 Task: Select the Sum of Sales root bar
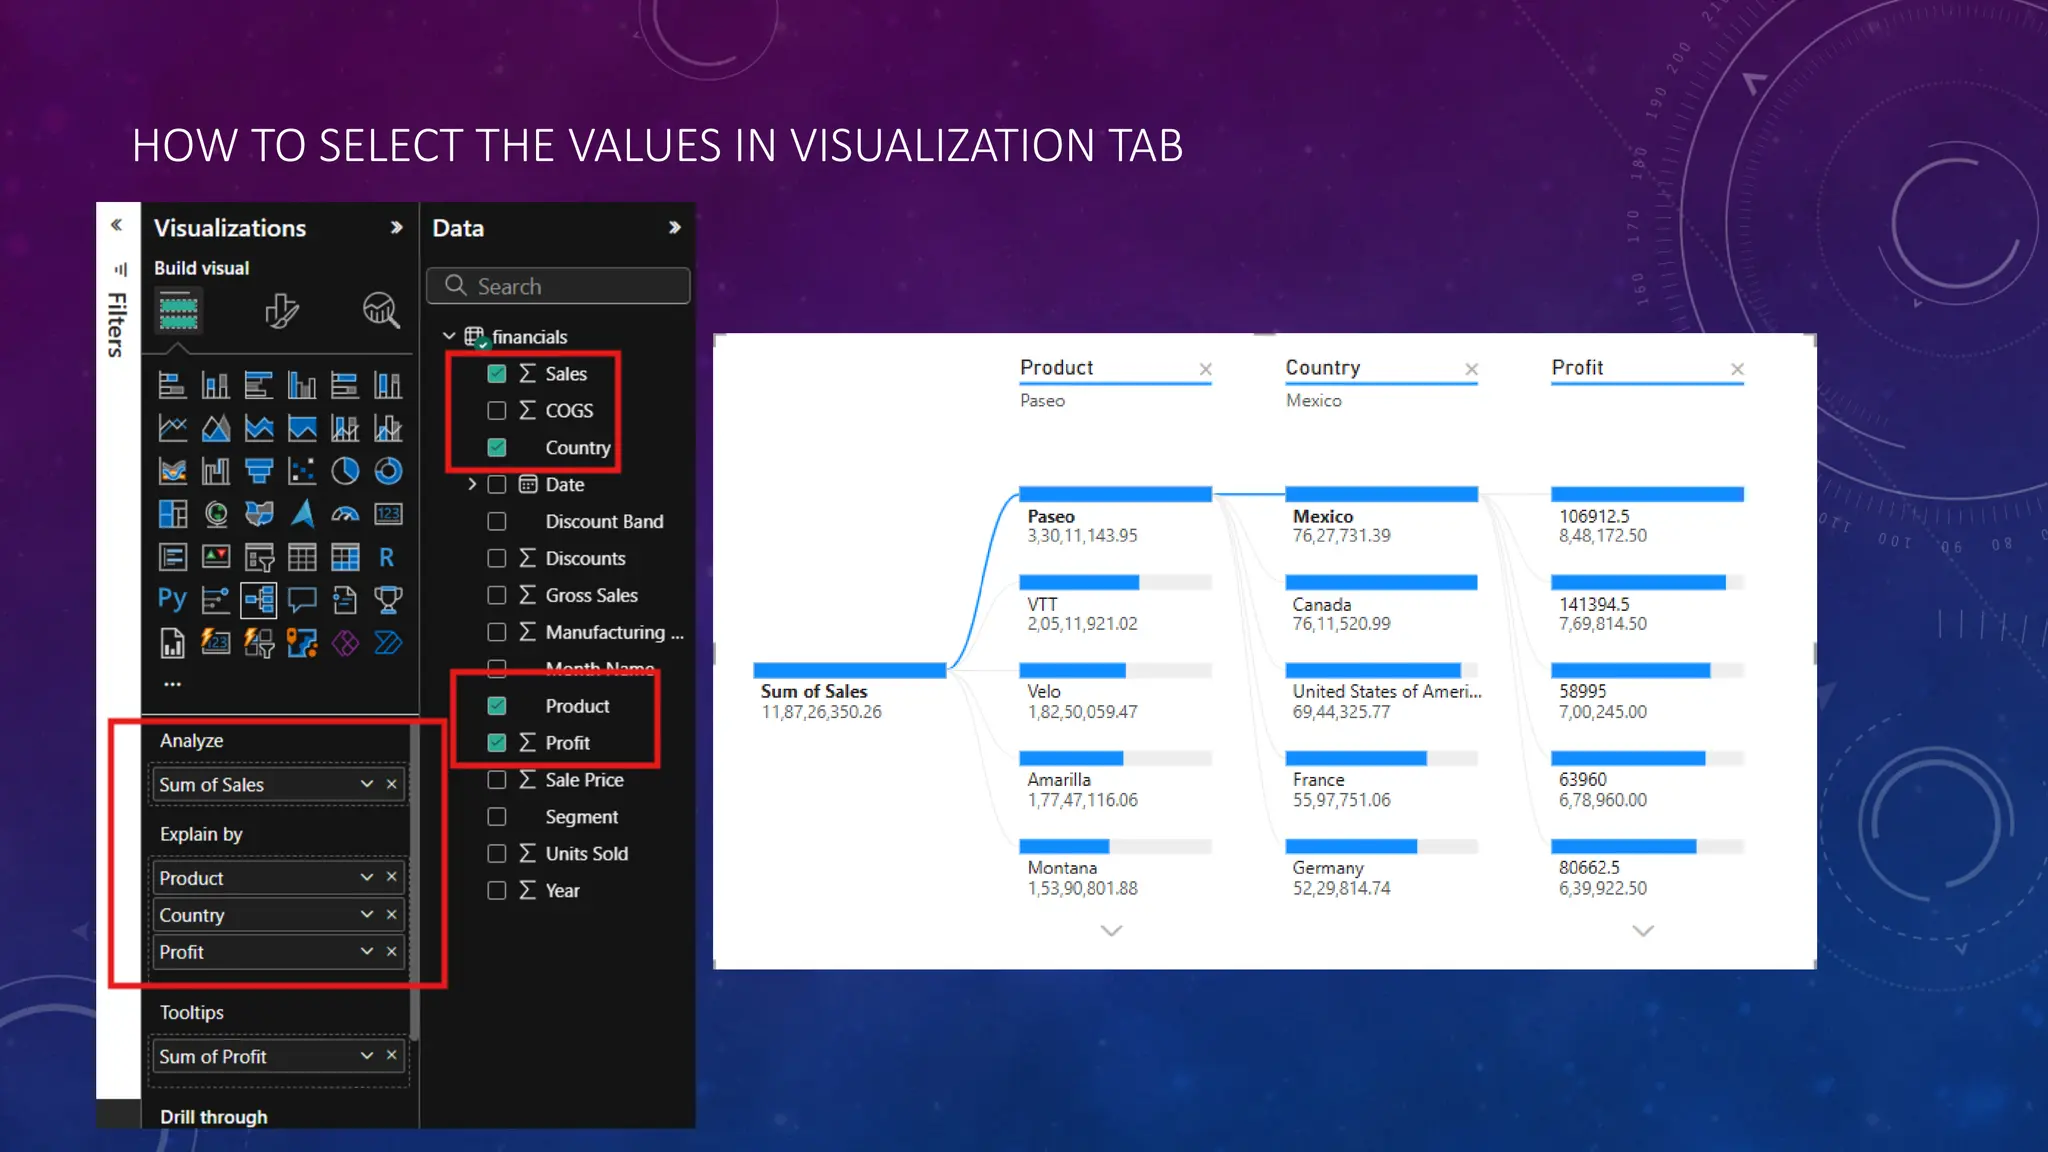coord(849,670)
